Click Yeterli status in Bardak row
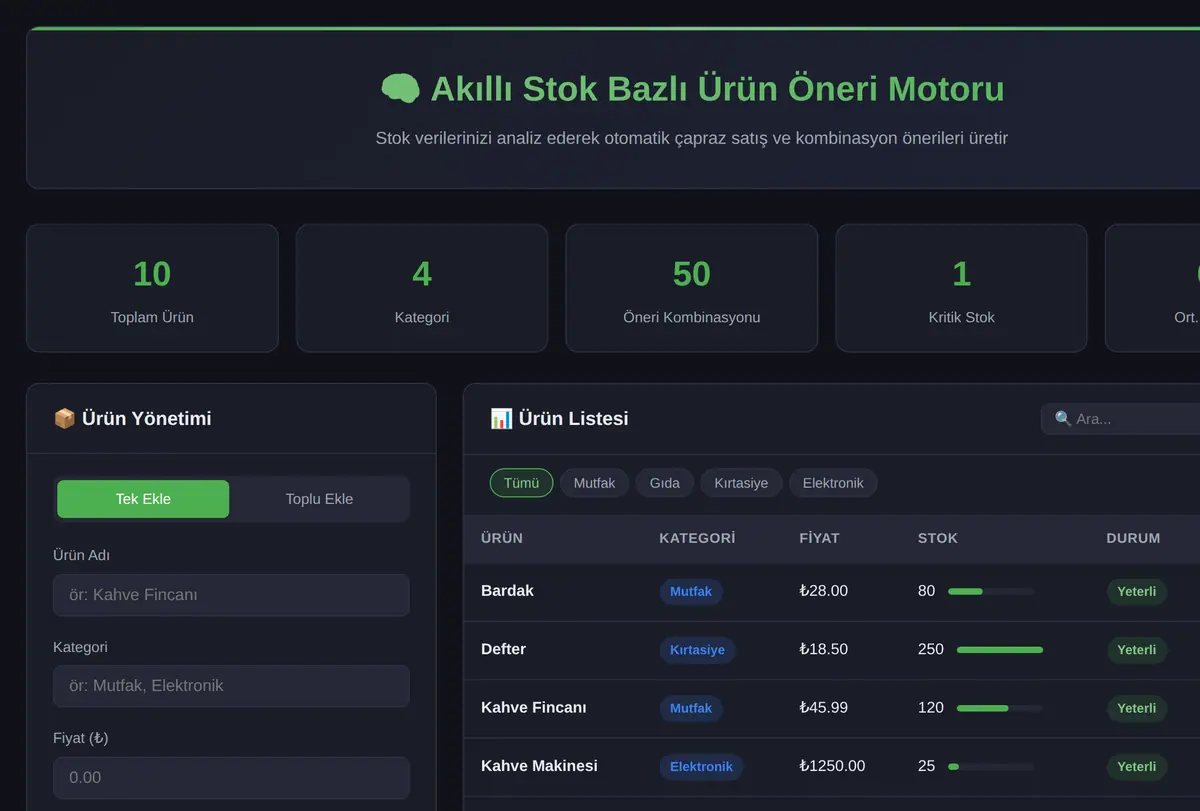 pos(1137,592)
